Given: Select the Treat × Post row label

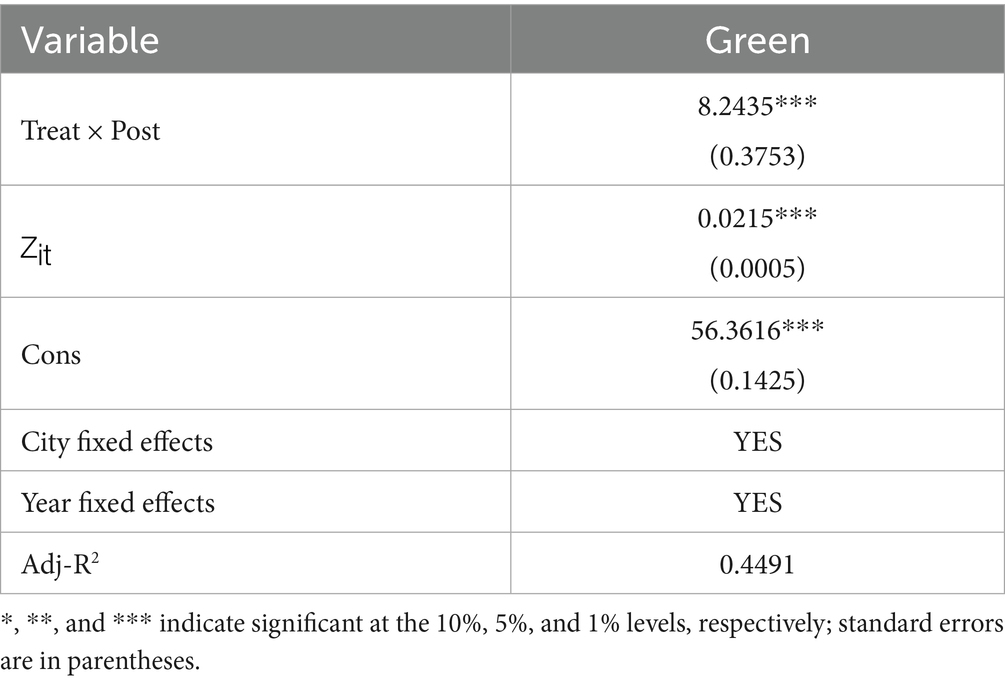Looking at the screenshot, I should pyautogui.click(x=91, y=131).
